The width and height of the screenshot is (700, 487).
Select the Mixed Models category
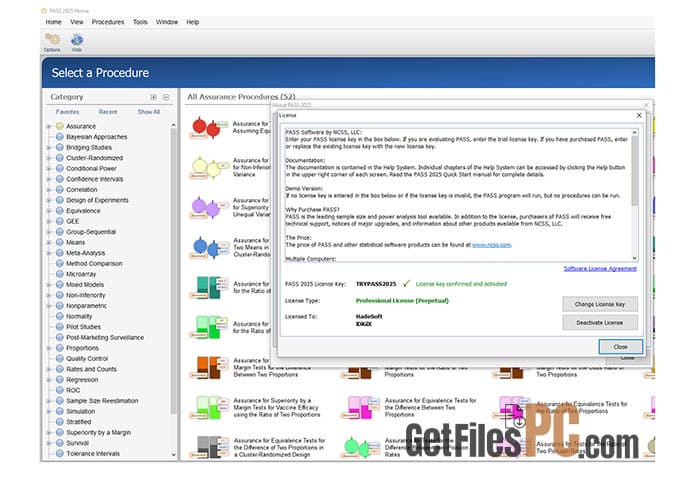pos(85,284)
